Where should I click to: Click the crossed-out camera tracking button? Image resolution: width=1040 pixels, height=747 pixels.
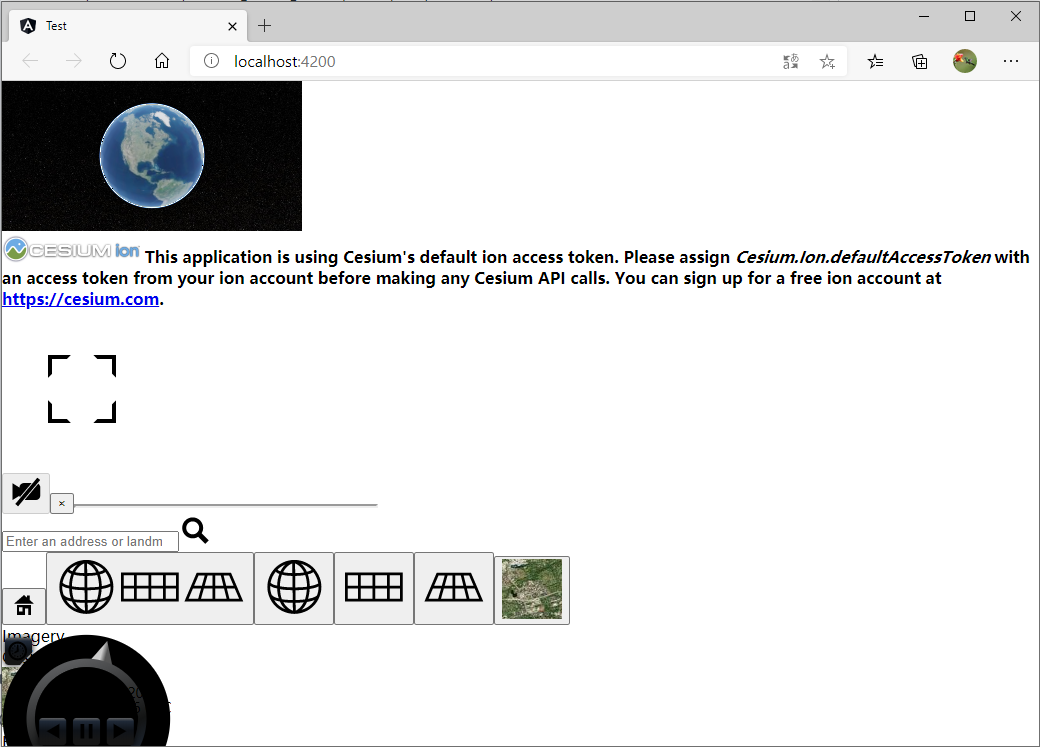click(x=26, y=493)
